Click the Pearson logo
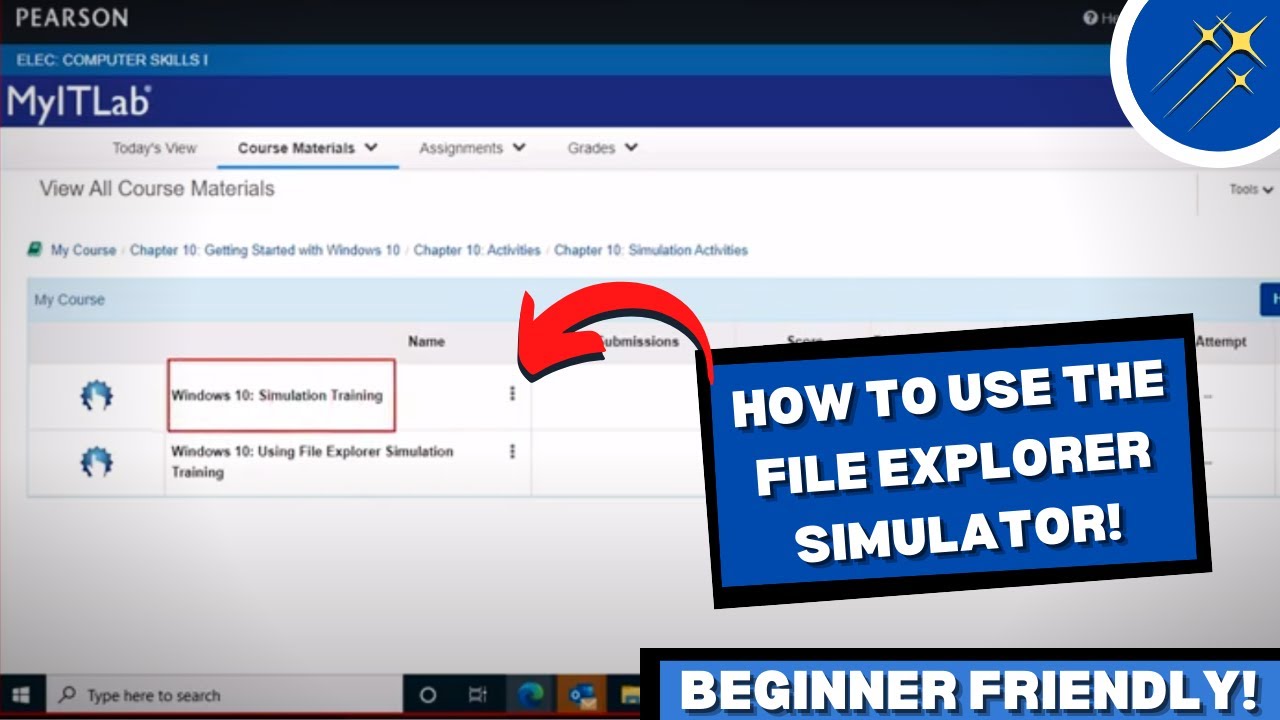Viewport: 1280px width, 720px height. pos(71,18)
